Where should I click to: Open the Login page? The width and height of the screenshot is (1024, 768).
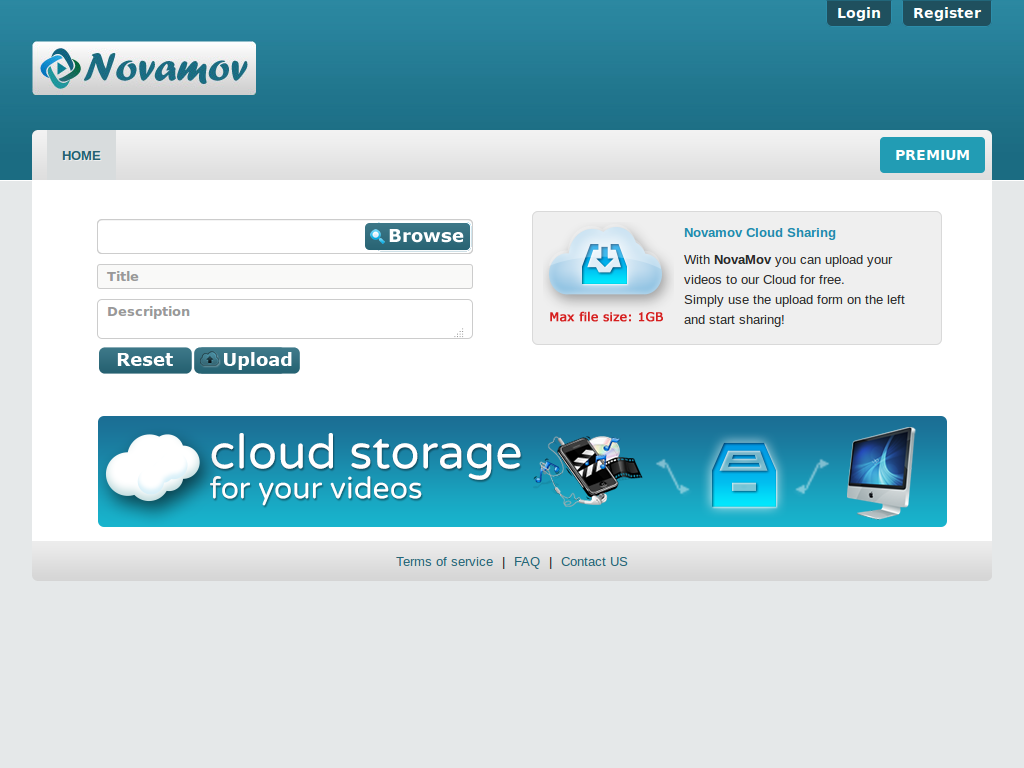click(x=859, y=13)
